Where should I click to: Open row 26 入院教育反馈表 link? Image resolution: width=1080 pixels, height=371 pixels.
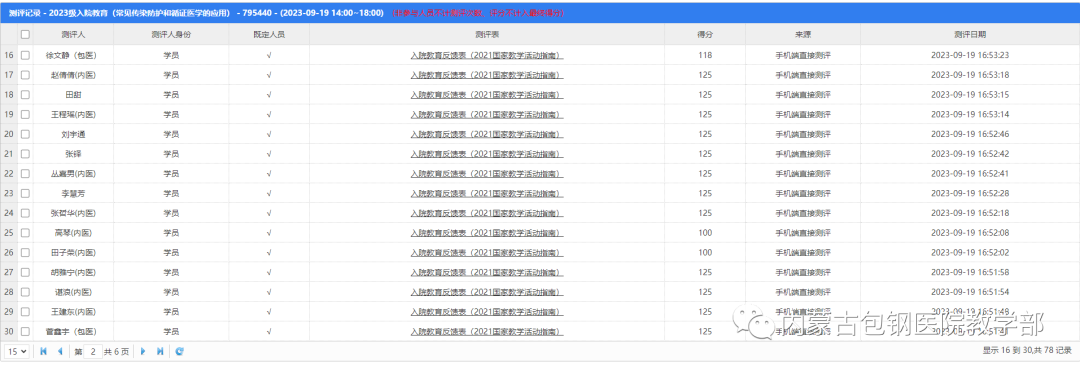pos(487,253)
